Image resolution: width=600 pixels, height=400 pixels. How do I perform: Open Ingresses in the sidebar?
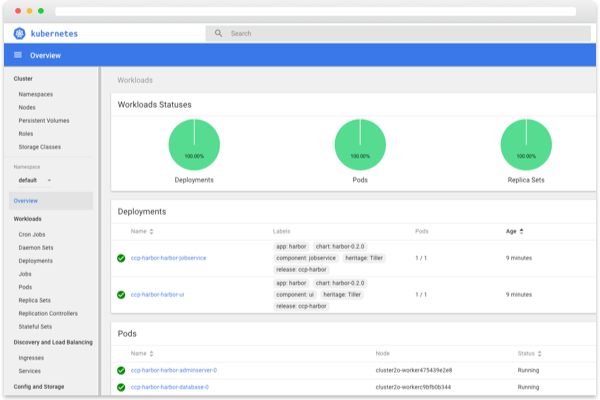click(31, 358)
